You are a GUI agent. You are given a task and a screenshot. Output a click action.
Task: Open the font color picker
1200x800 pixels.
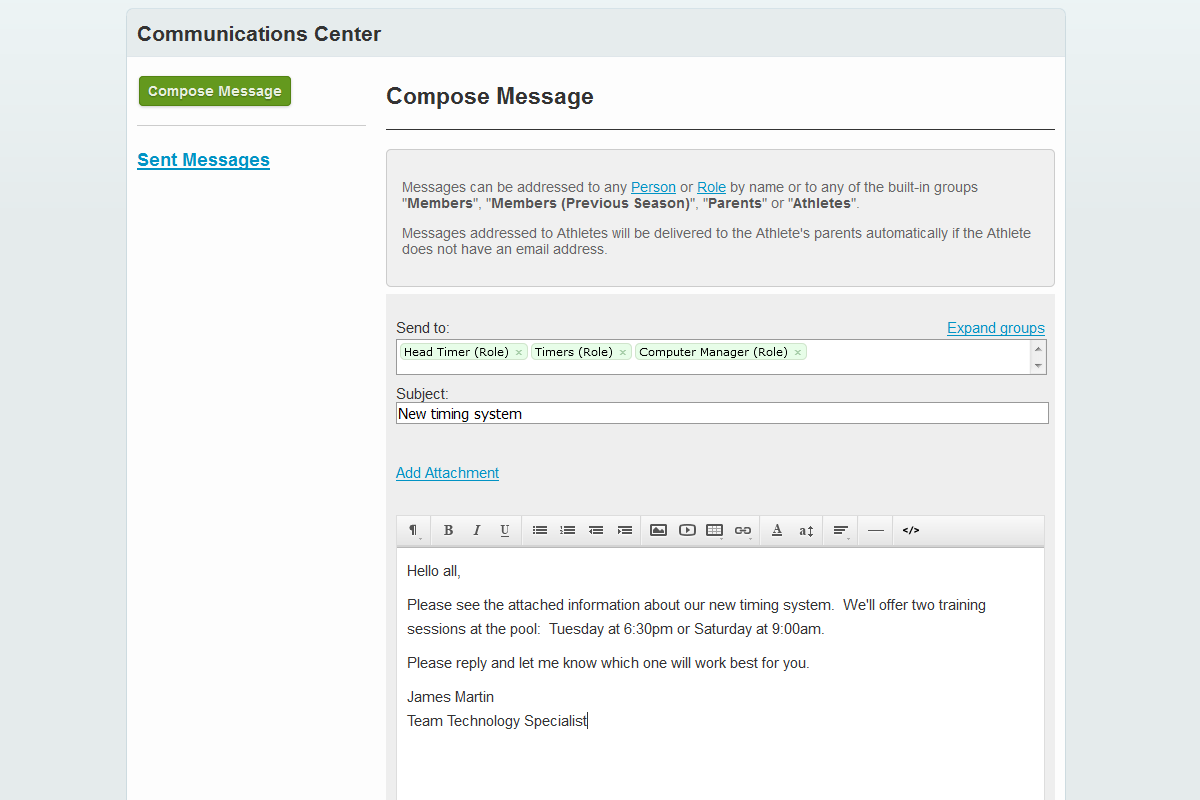(x=777, y=530)
